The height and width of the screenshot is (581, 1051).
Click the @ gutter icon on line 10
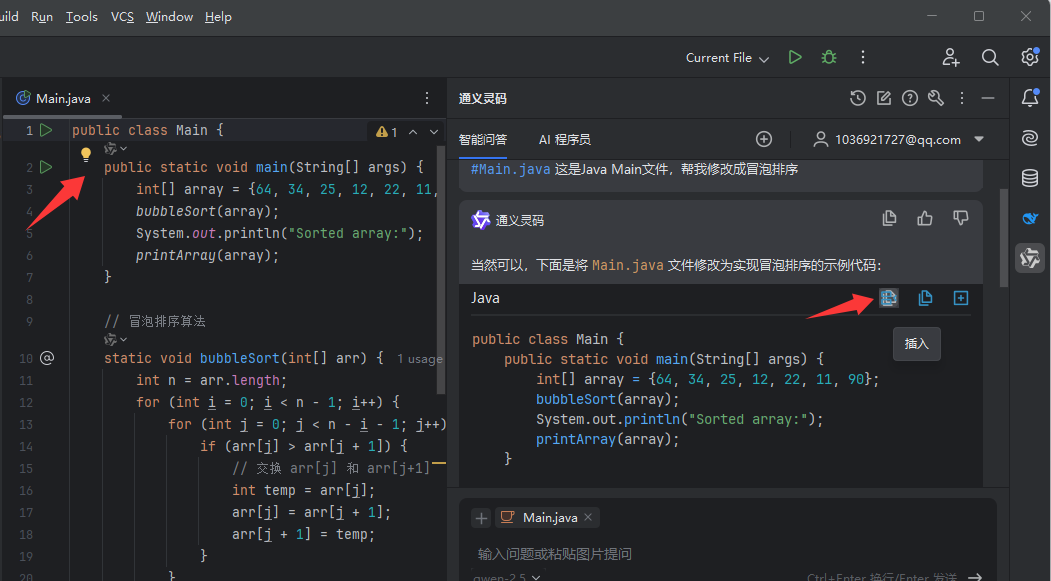click(x=47, y=358)
